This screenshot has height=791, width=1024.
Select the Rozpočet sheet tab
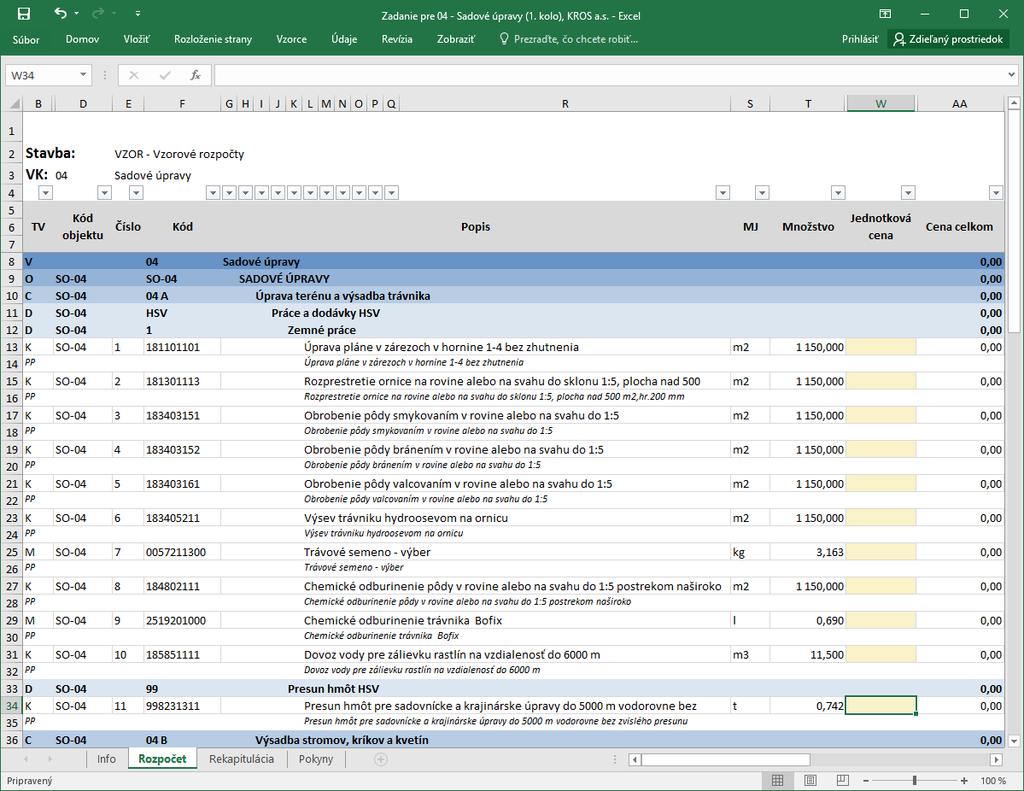point(162,759)
